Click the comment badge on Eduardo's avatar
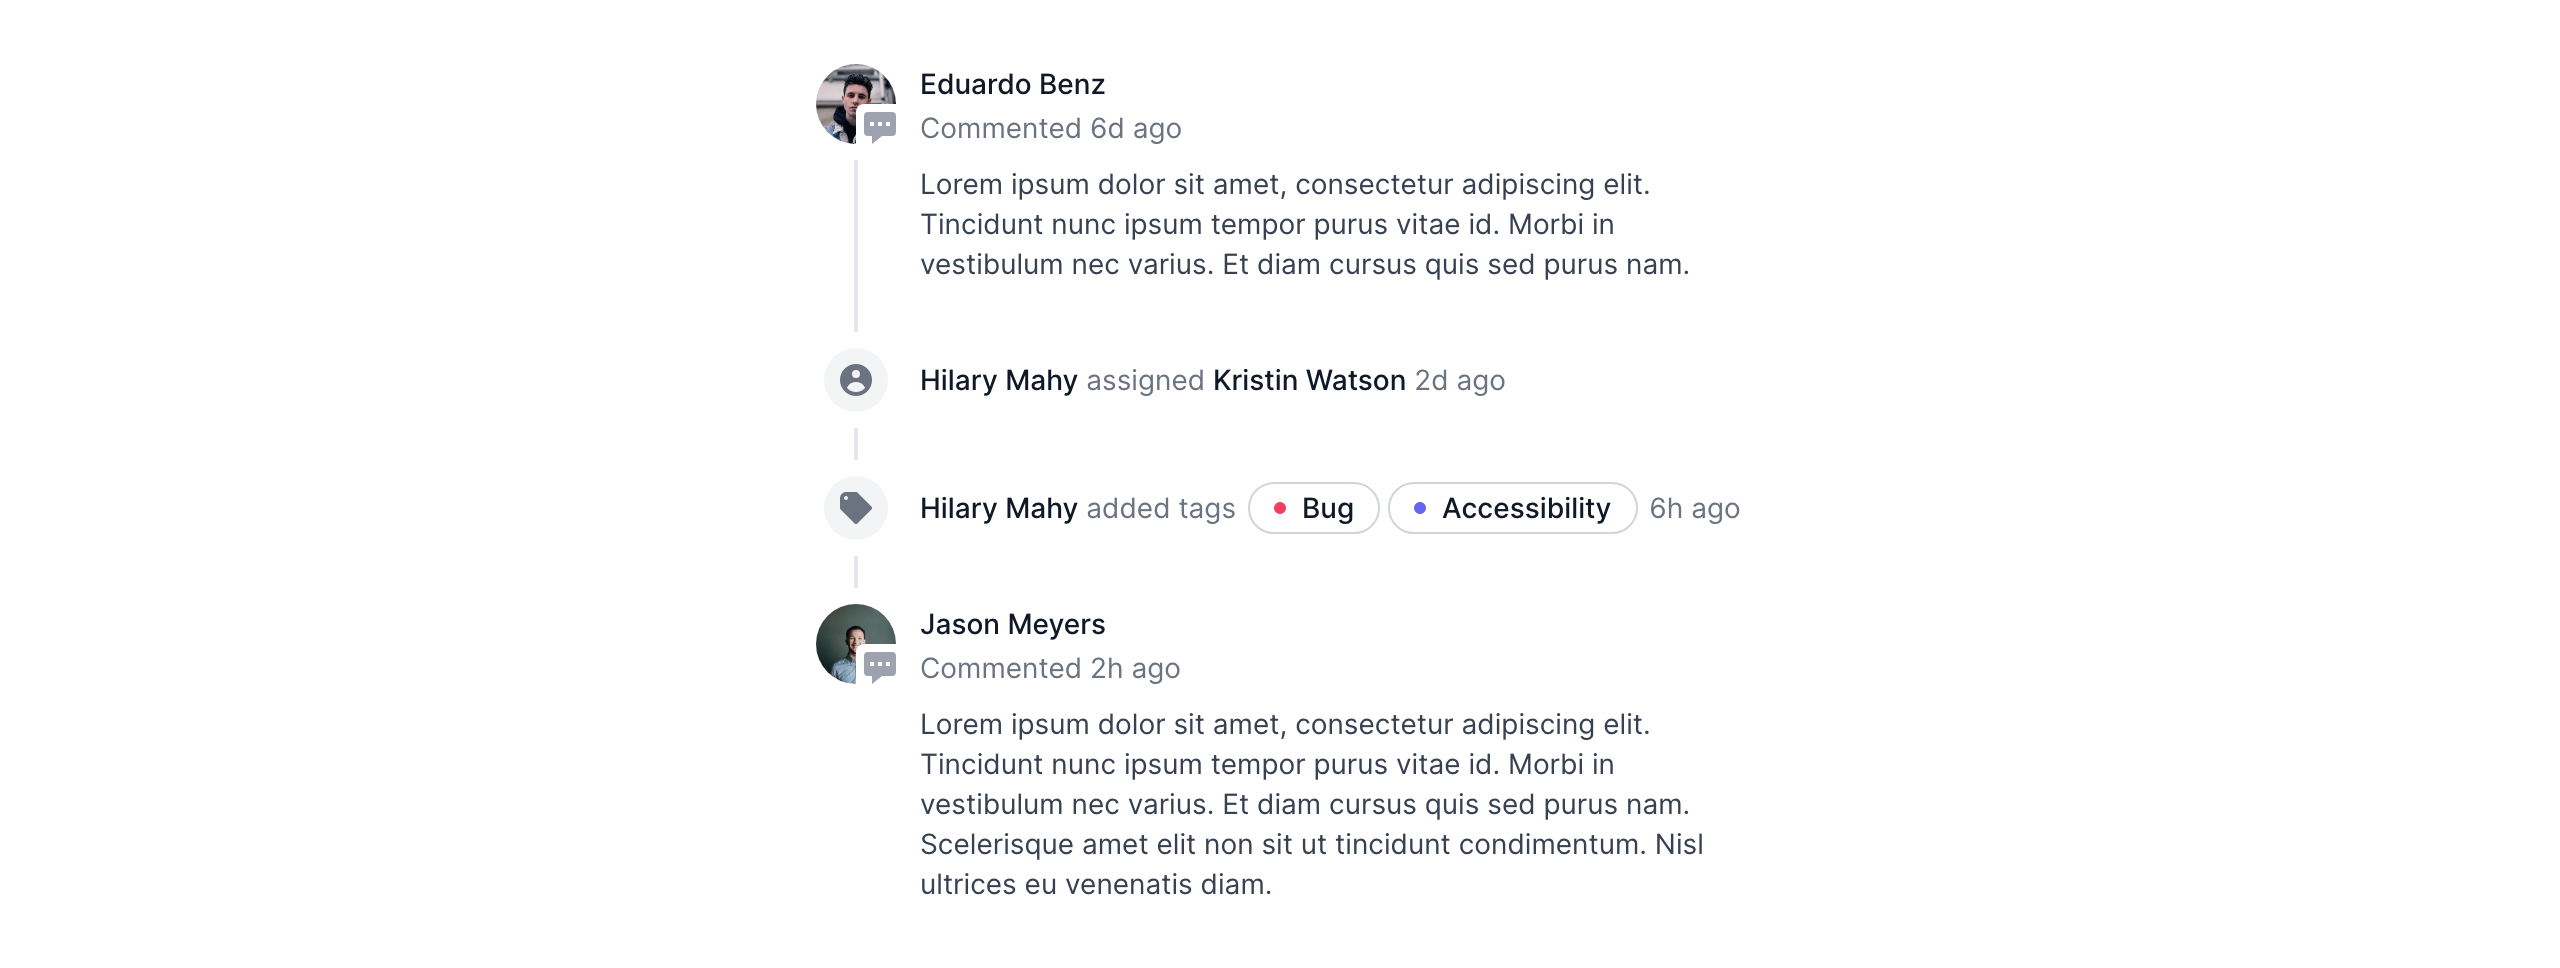Image resolution: width=2560 pixels, height=968 pixels. coord(880,127)
